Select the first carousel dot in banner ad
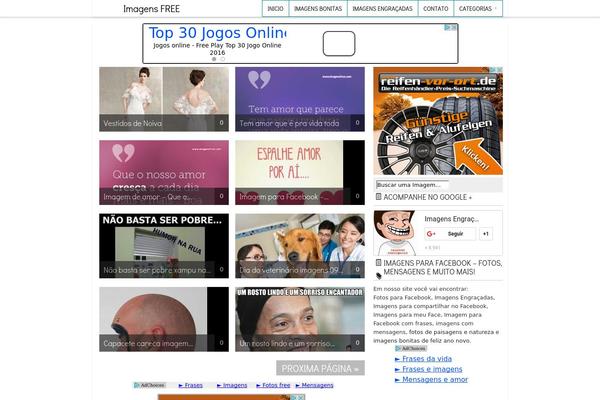The image size is (600, 400). coord(214,59)
